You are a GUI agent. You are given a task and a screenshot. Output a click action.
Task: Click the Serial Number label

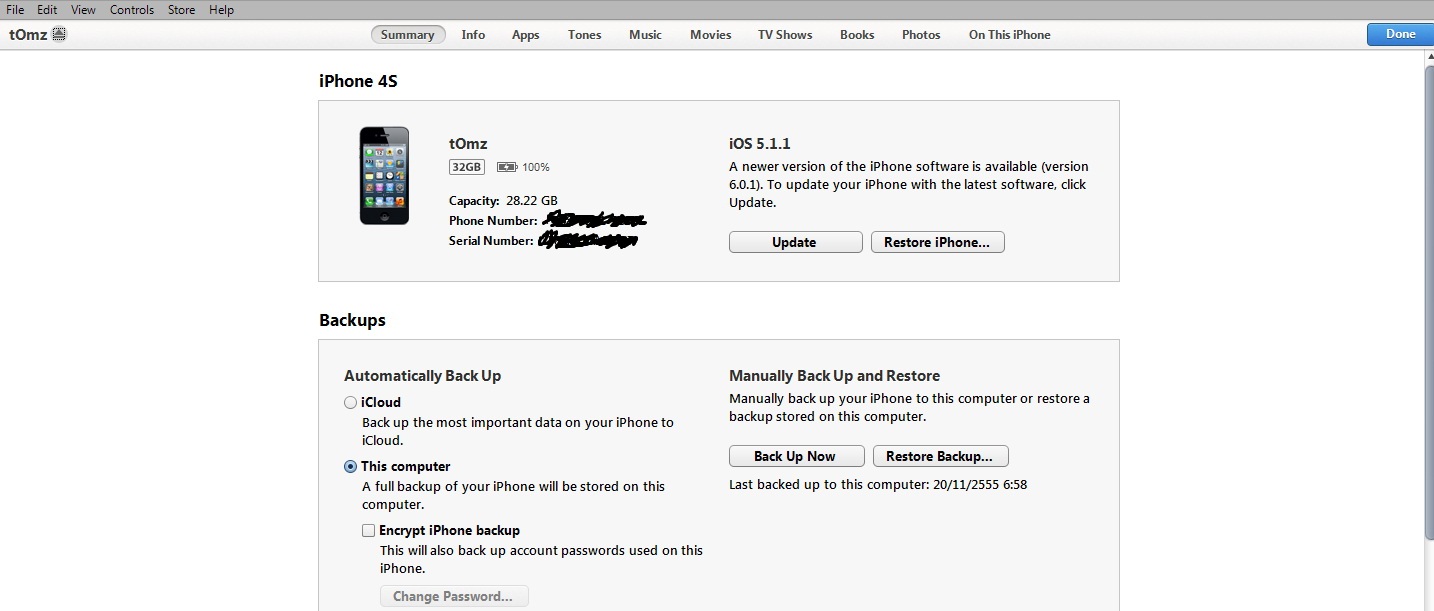[491, 241]
